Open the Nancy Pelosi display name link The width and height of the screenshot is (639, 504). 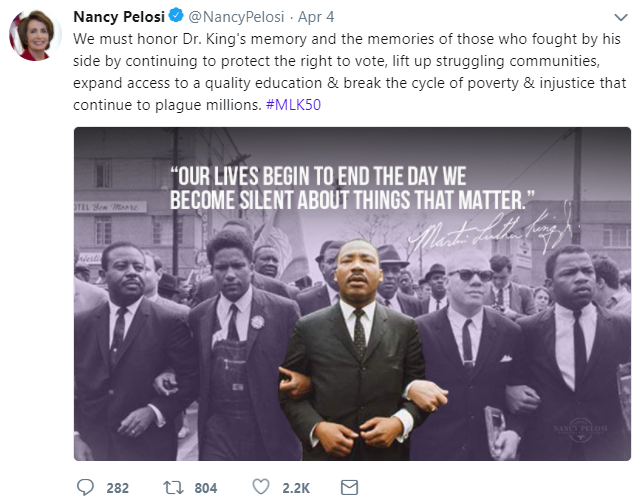tap(118, 16)
